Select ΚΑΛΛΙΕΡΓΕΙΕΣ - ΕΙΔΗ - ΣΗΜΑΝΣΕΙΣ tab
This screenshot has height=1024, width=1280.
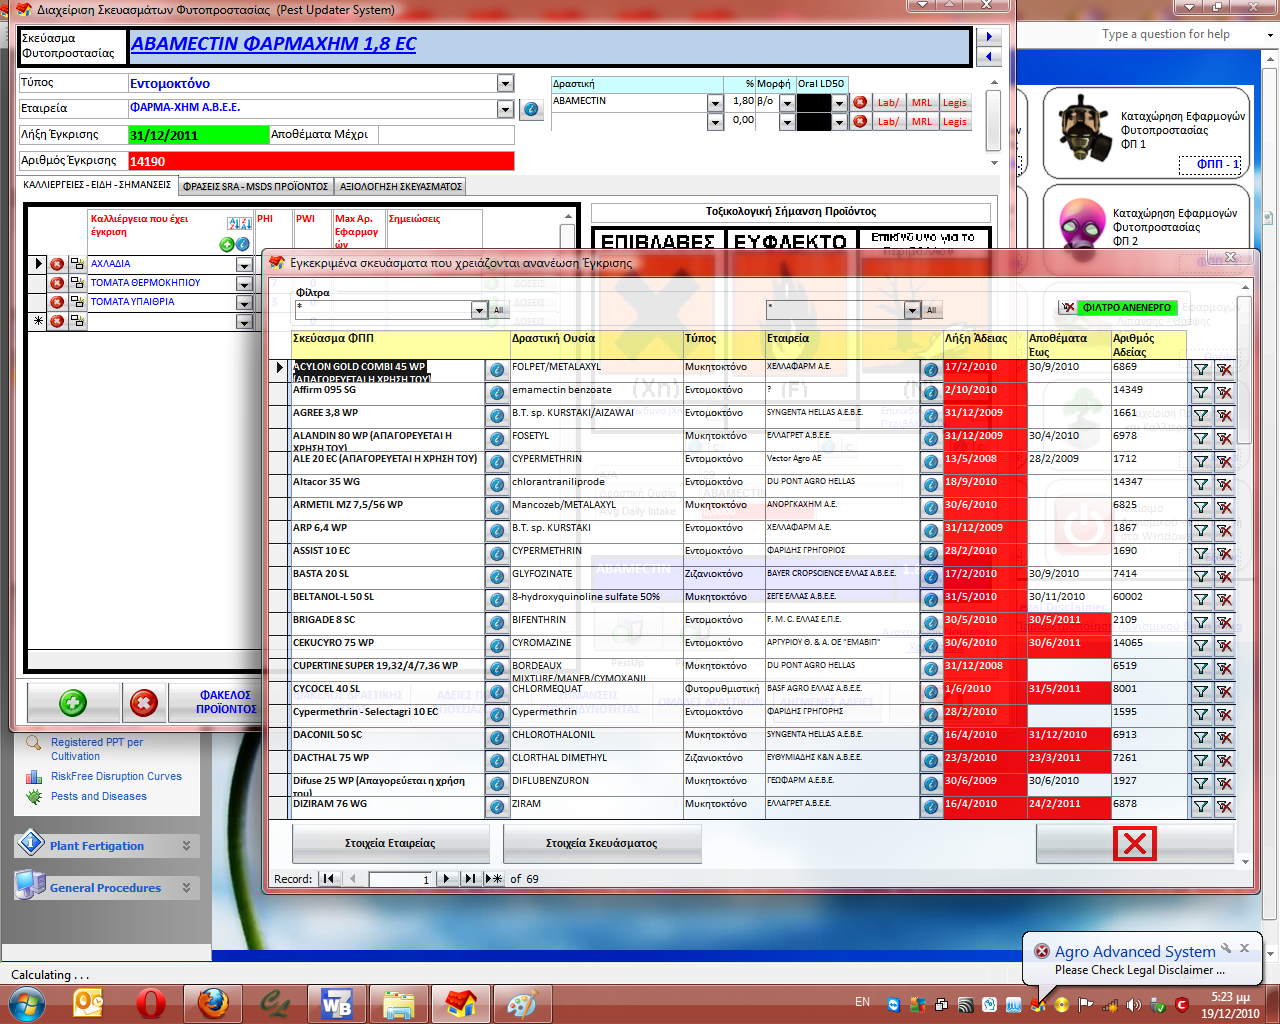98,185
